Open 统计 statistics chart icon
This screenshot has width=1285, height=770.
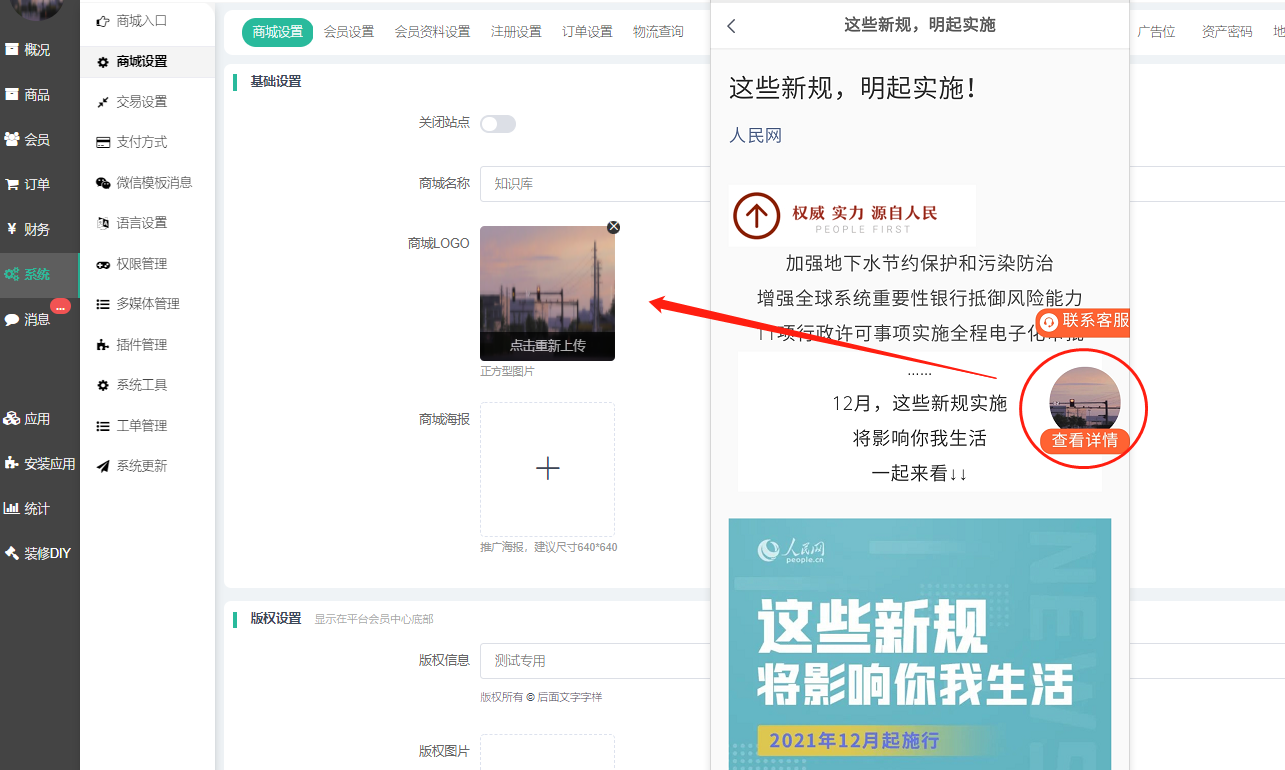coord(12,508)
